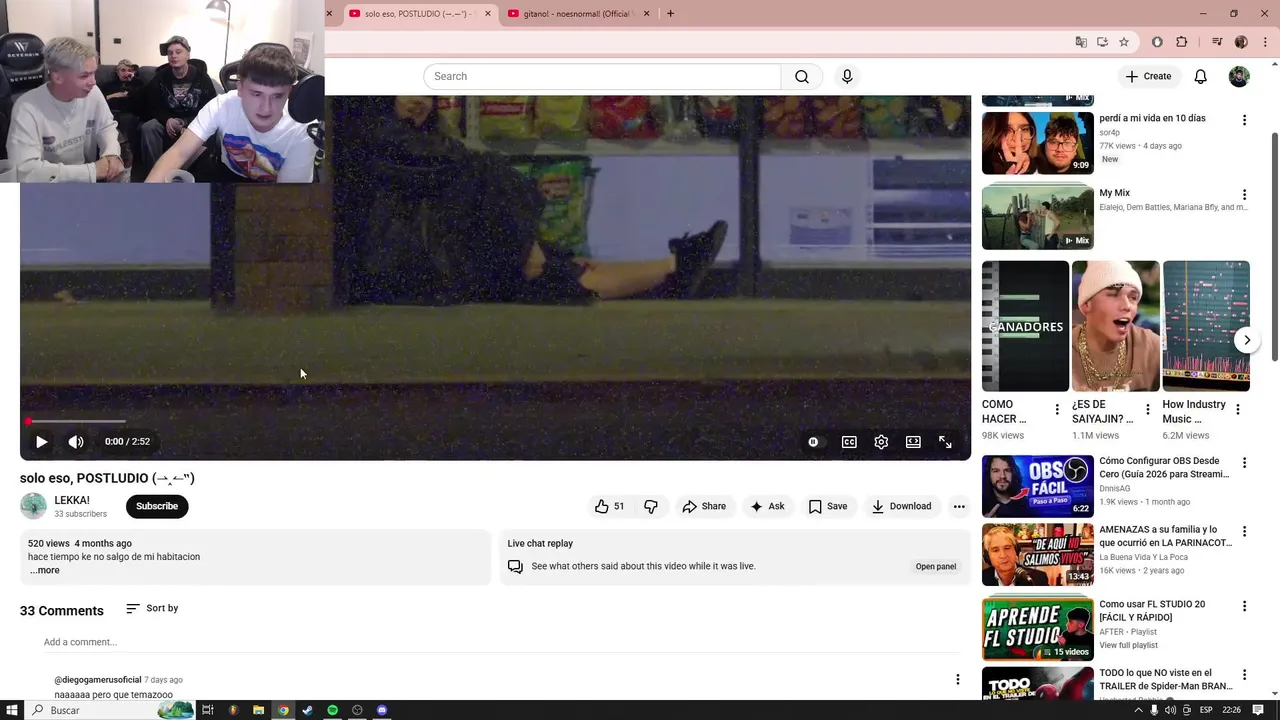Click the Ask button
This screenshot has height=720, width=1280.
click(767, 506)
